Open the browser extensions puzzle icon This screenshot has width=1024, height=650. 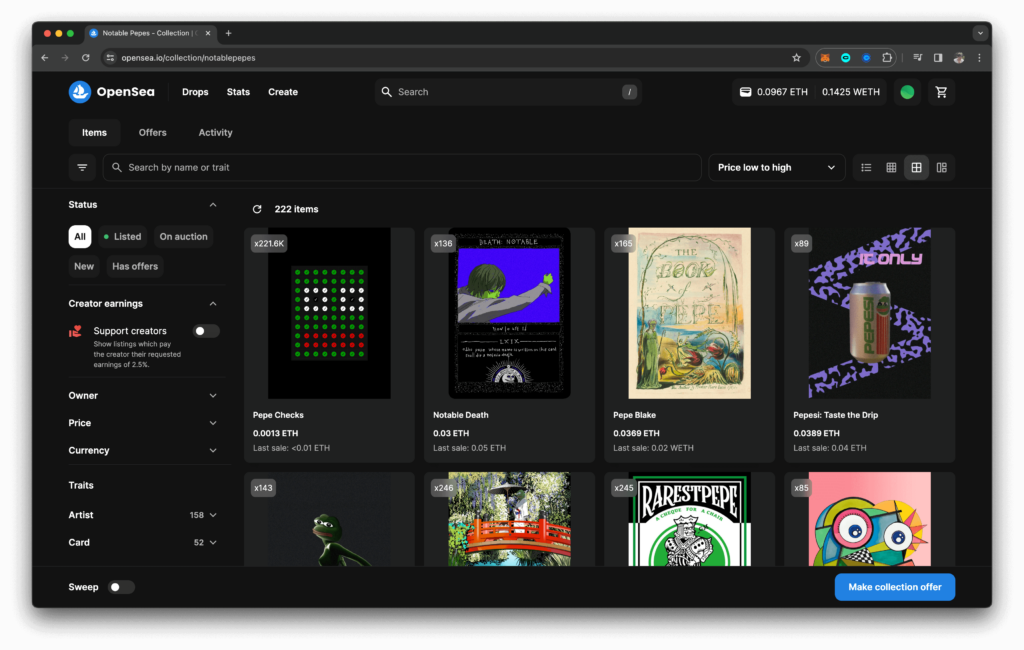pyautogui.click(x=886, y=57)
